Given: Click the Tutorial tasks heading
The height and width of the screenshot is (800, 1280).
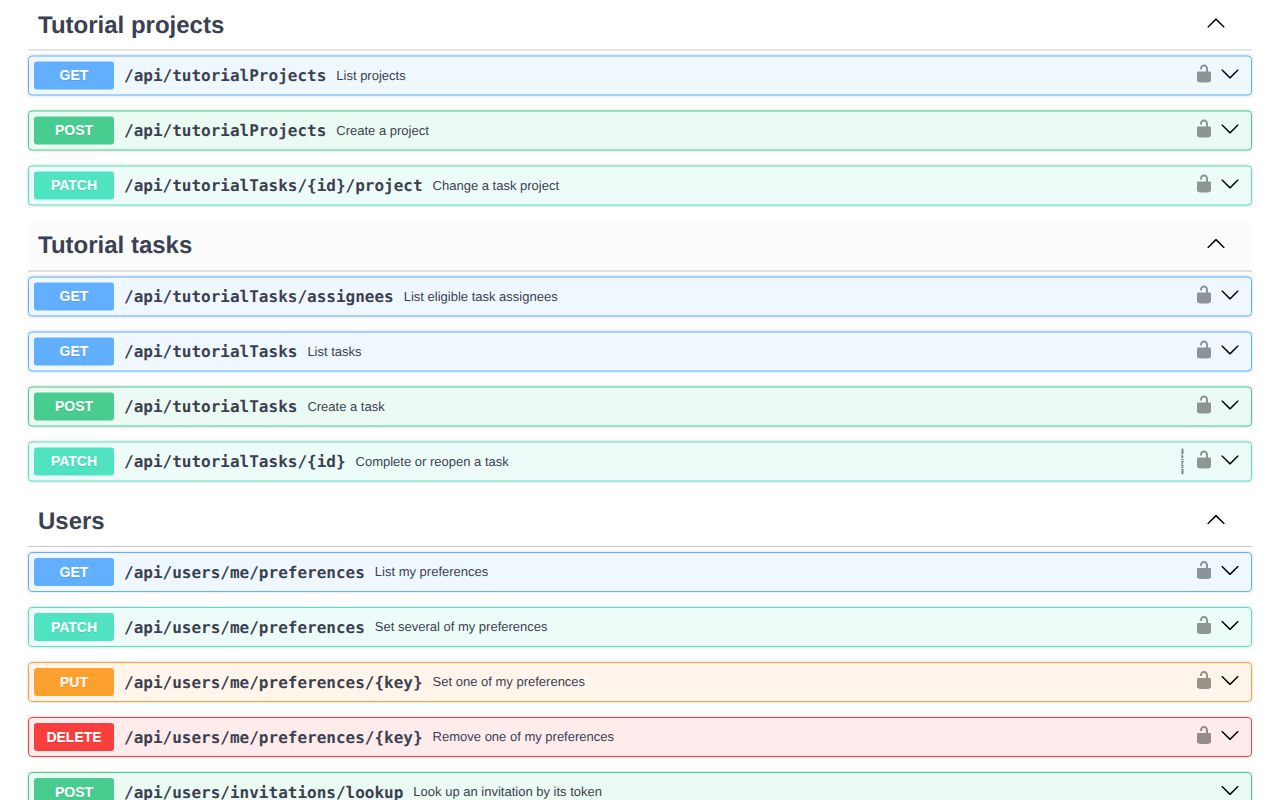Looking at the screenshot, I should tap(115, 245).
